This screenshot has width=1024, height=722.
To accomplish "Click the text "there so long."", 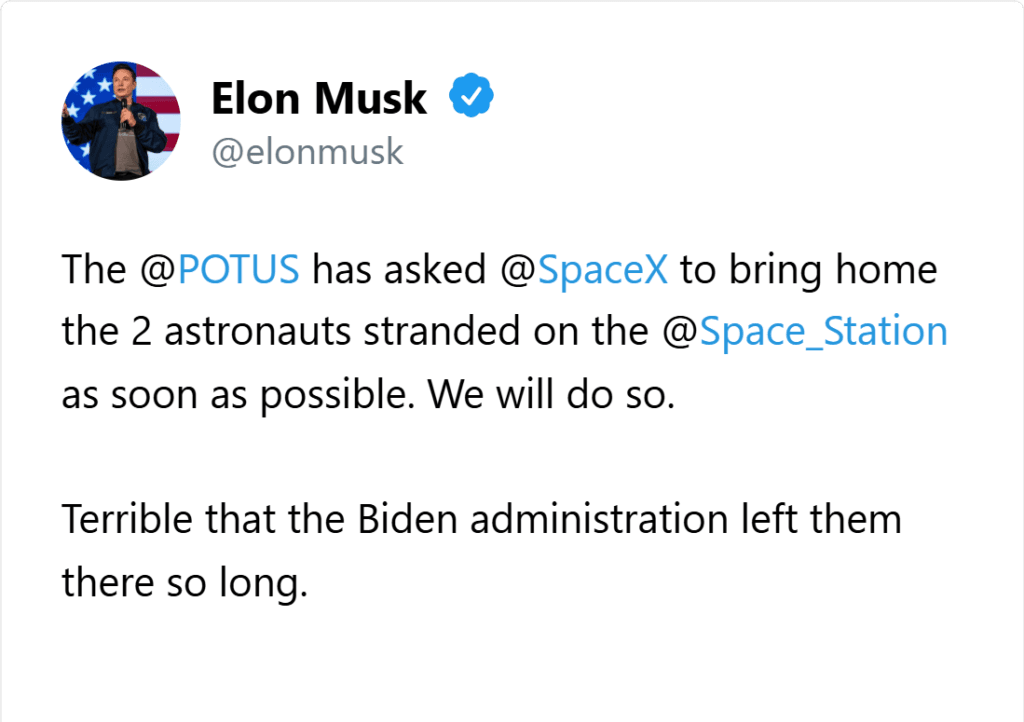I will pyautogui.click(x=184, y=582).
